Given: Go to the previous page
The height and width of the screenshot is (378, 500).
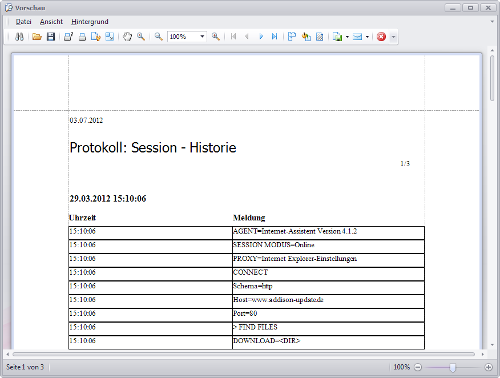Looking at the screenshot, I should click(x=247, y=37).
